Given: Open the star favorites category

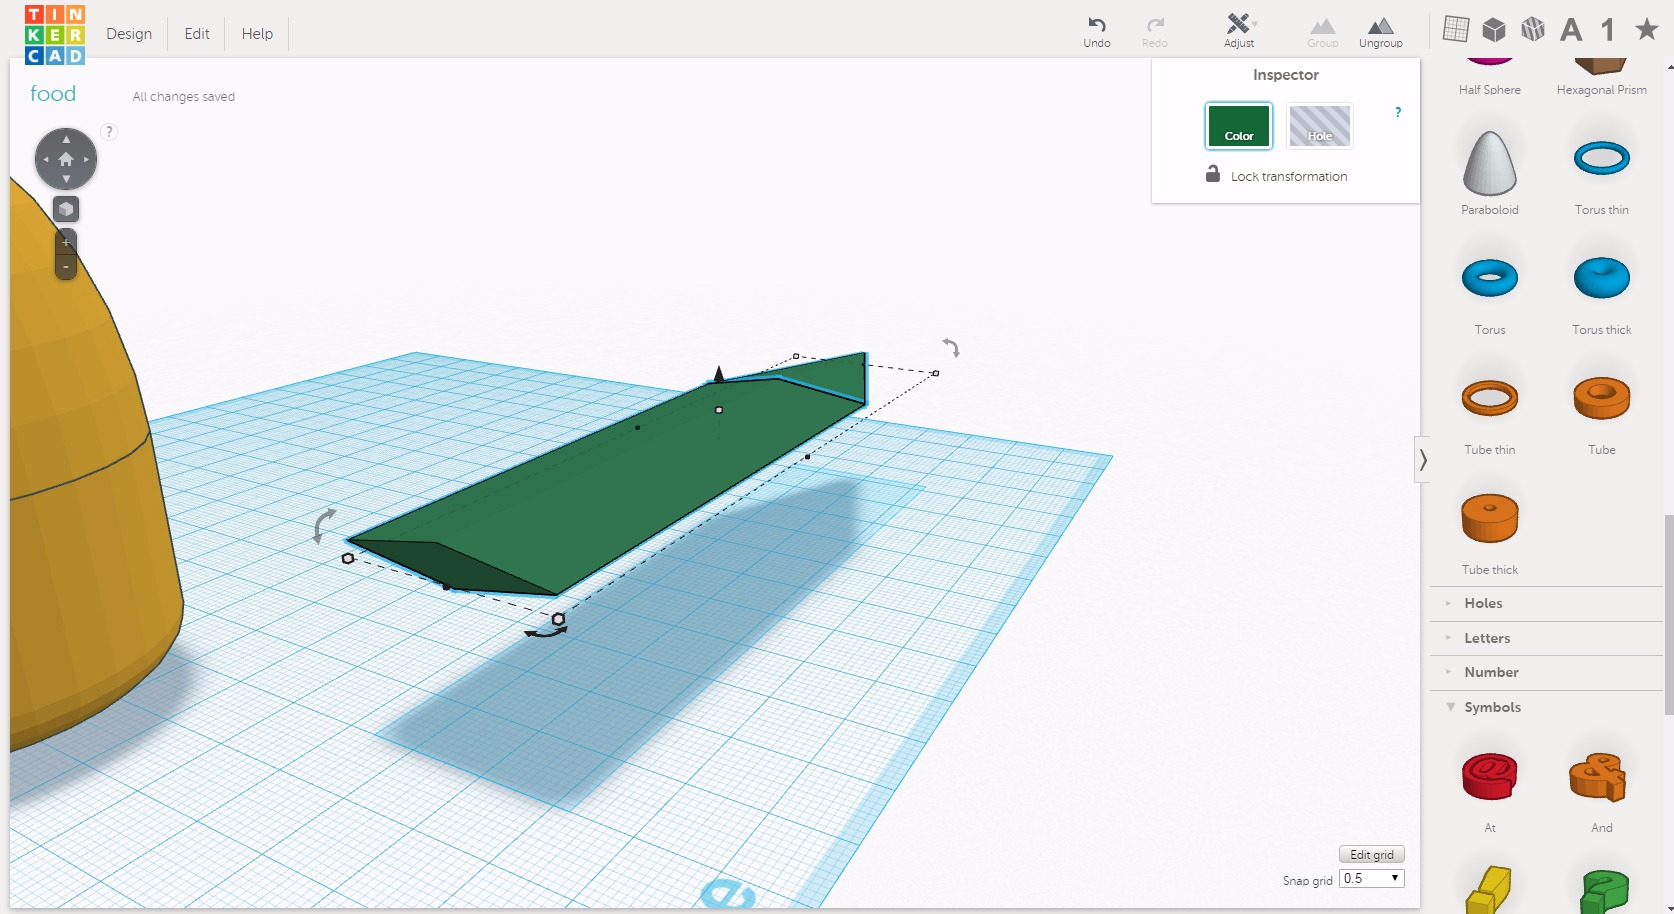Looking at the screenshot, I should (x=1646, y=29).
